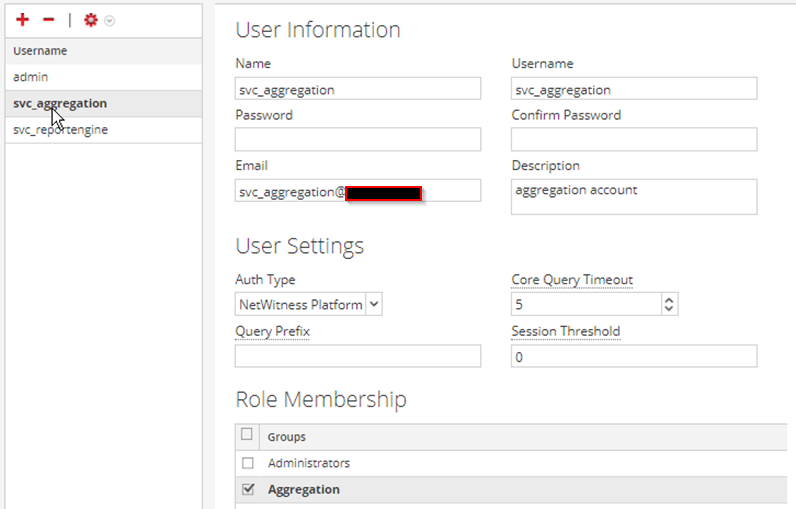
Task: Decrease the Core Query Timeout value
Action: 669,309
